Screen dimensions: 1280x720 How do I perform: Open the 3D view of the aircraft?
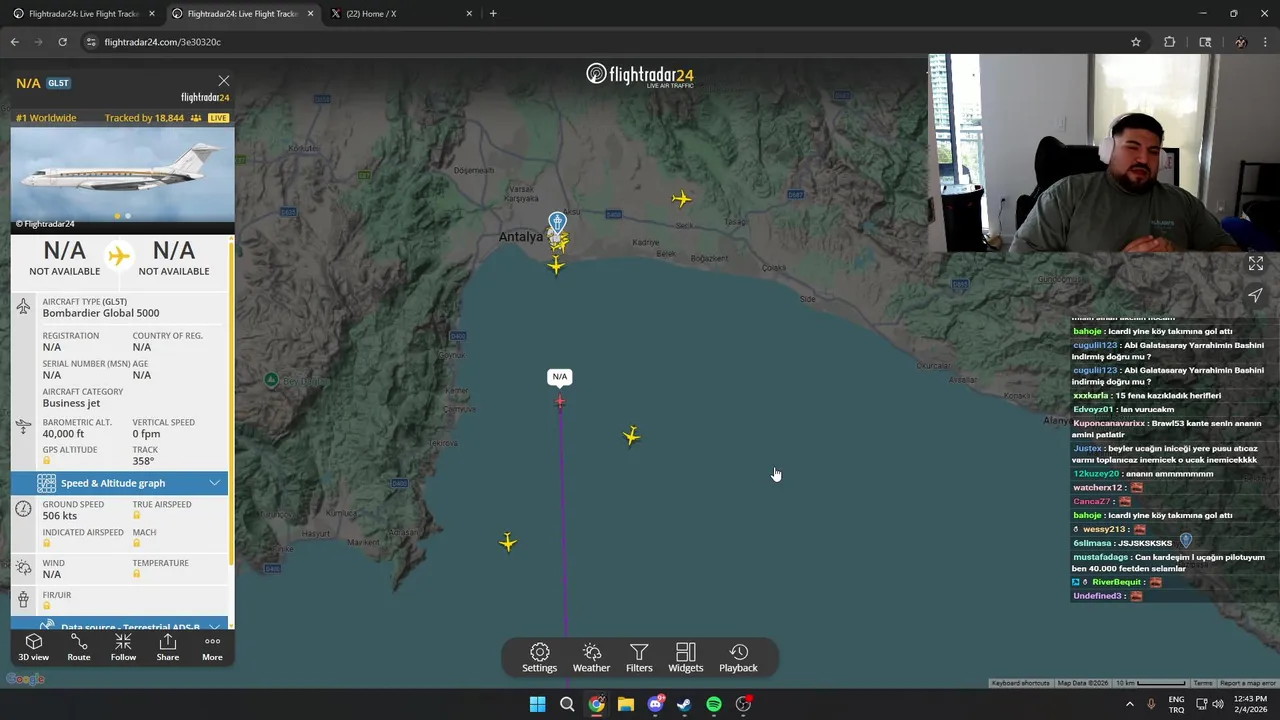33,647
